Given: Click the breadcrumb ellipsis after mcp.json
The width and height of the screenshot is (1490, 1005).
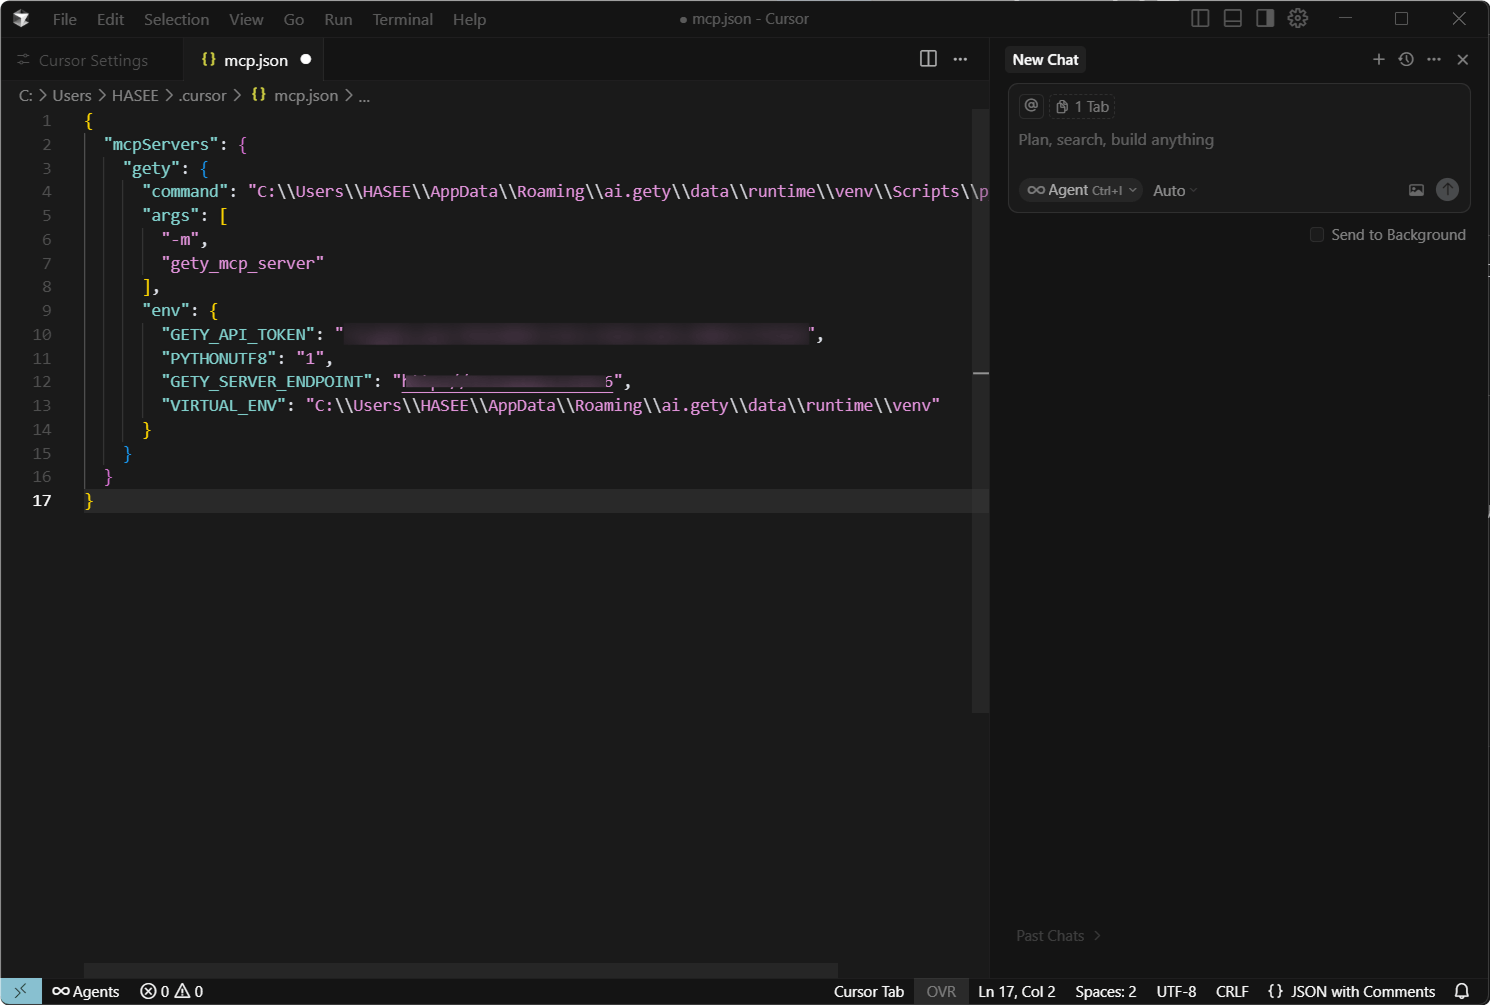Looking at the screenshot, I should coord(364,96).
